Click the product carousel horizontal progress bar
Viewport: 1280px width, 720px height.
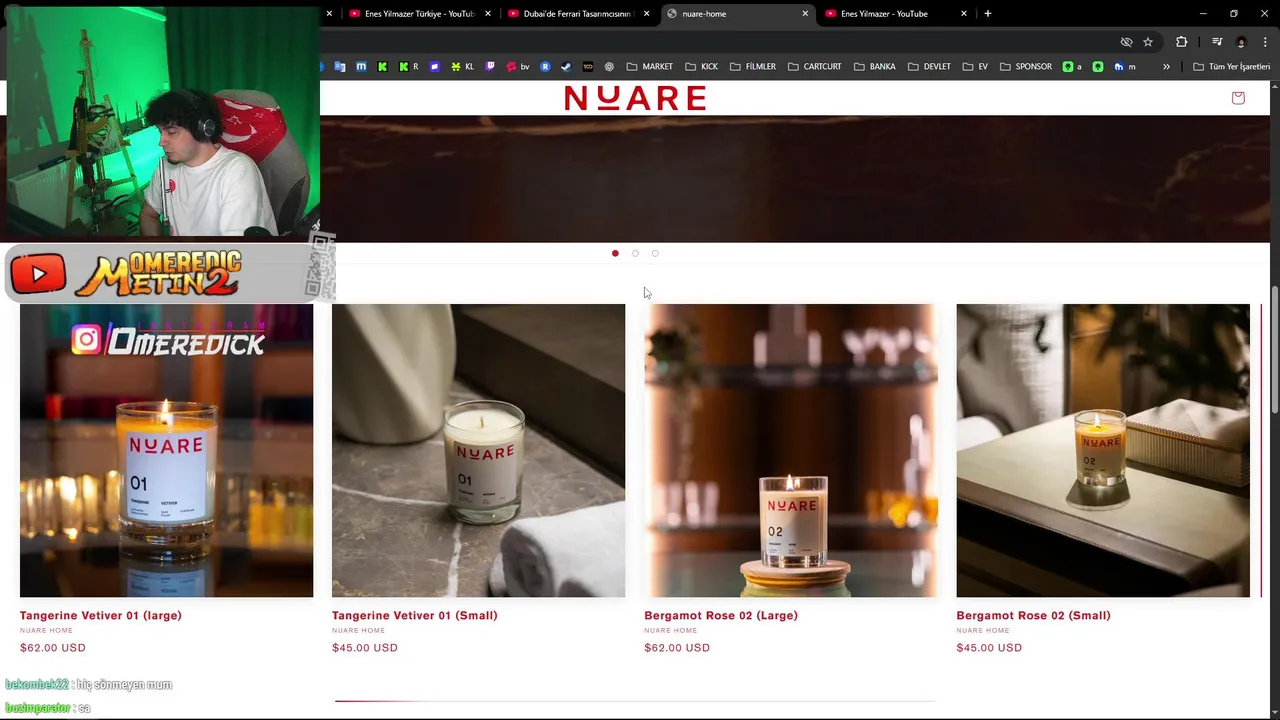635,701
